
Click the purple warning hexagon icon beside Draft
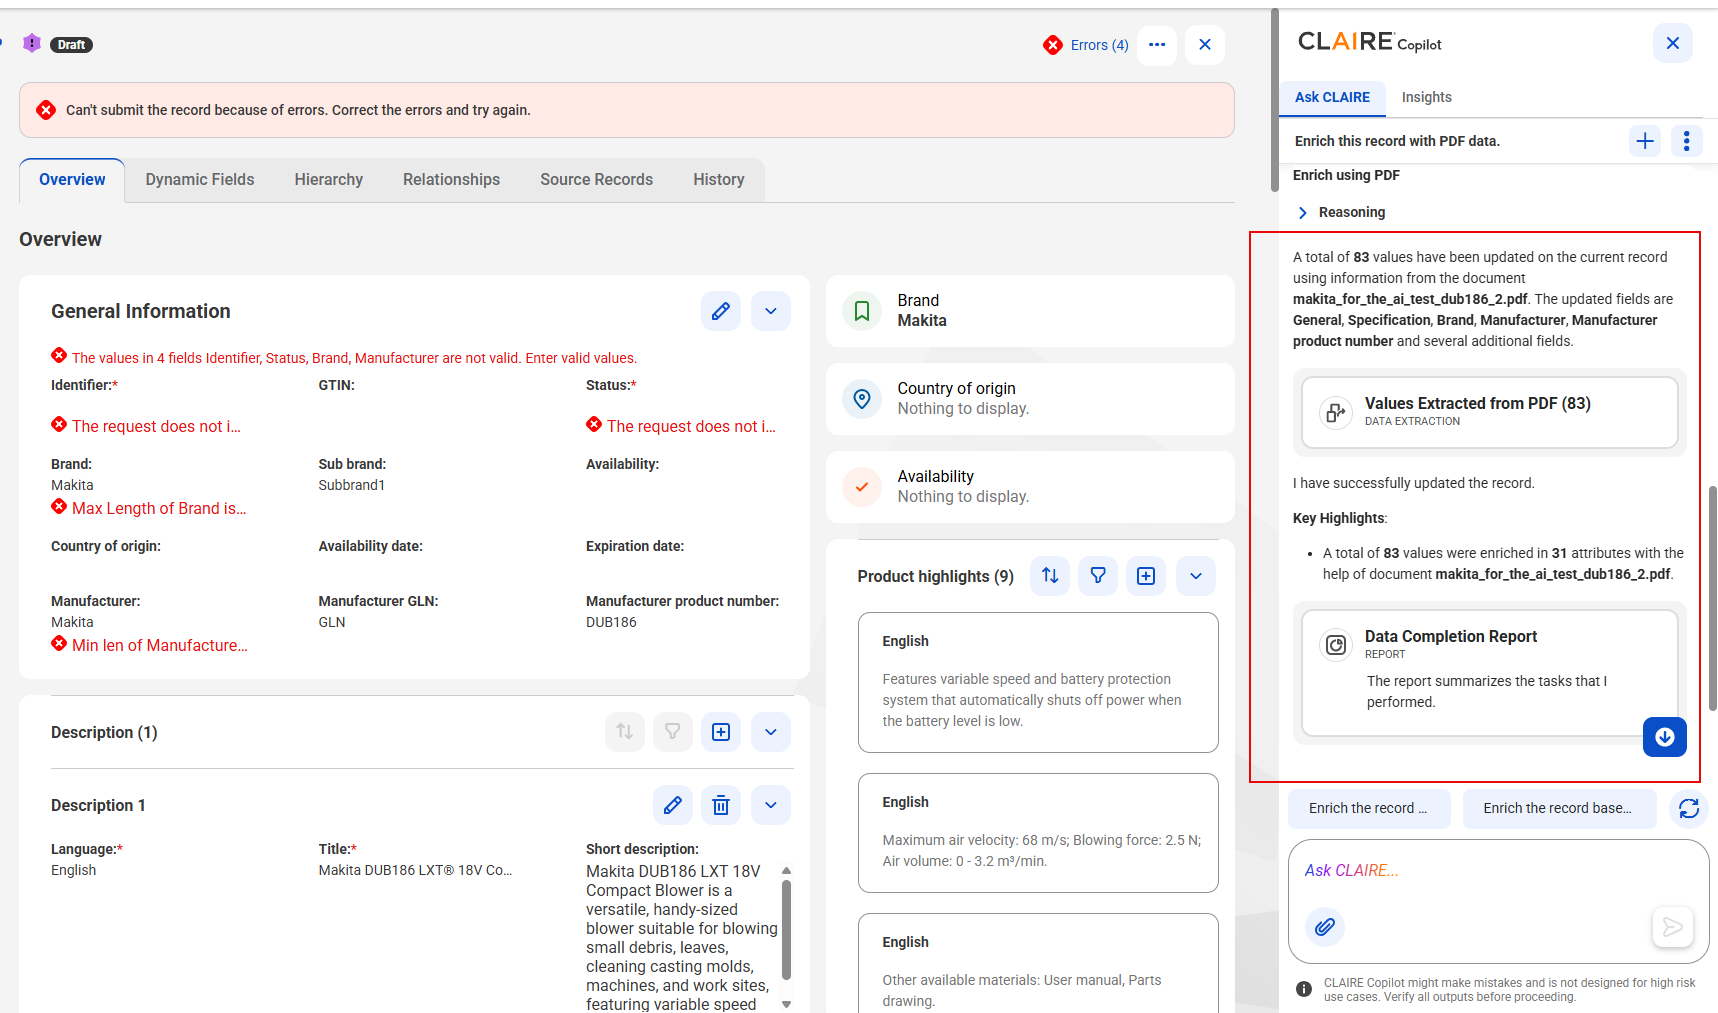coord(32,43)
